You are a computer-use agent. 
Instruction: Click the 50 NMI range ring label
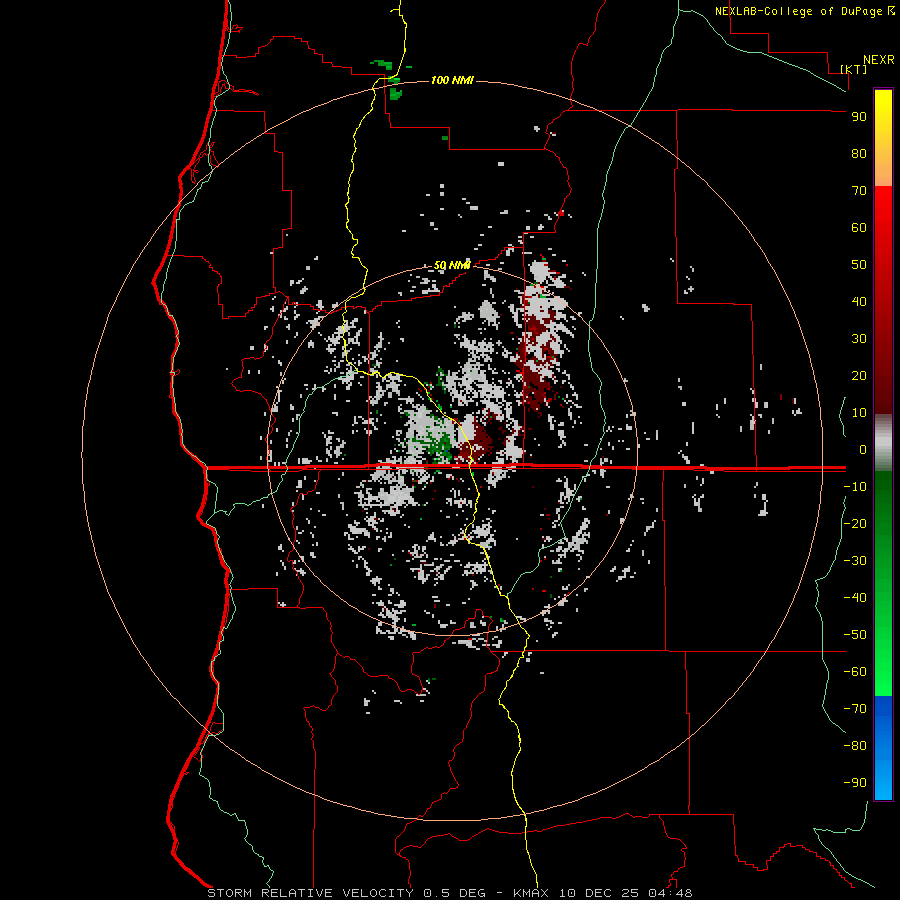pyautogui.click(x=452, y=265)
